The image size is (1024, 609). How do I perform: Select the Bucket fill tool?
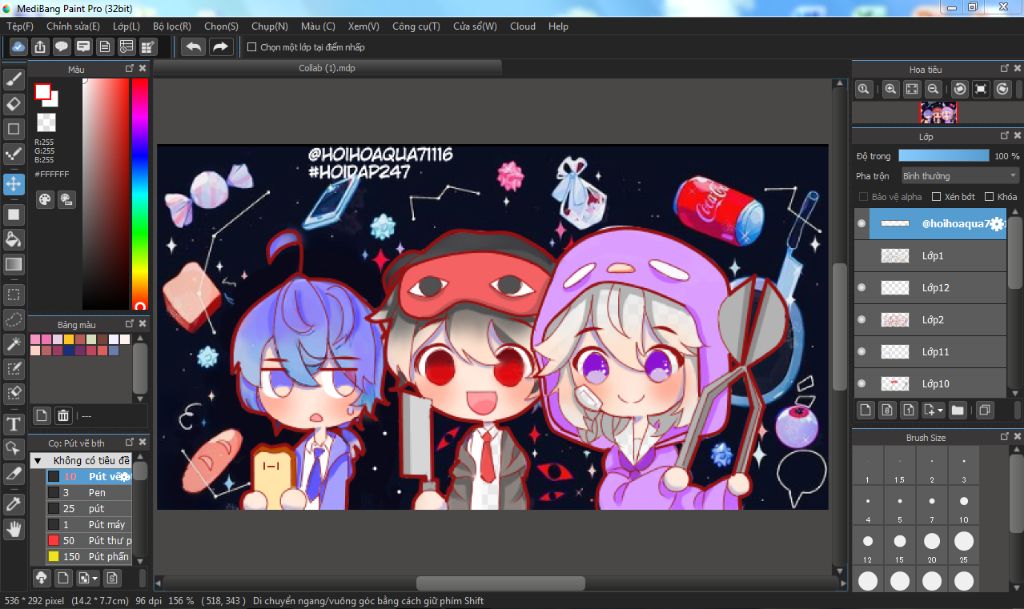tap(14, 239)
